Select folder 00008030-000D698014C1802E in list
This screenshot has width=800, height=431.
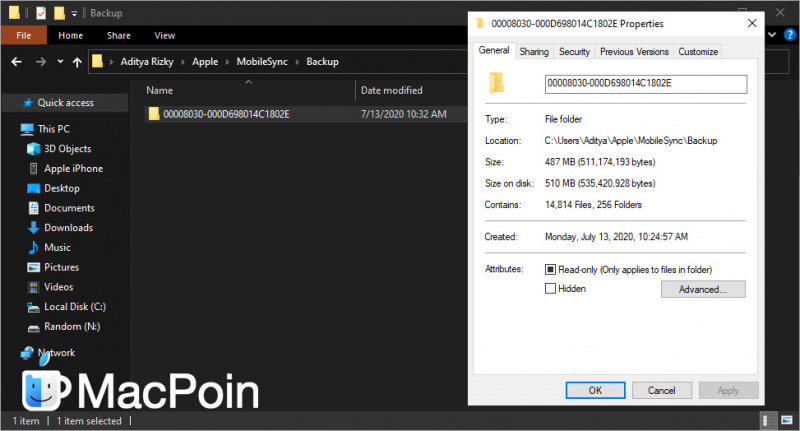[x=226, y=114]
